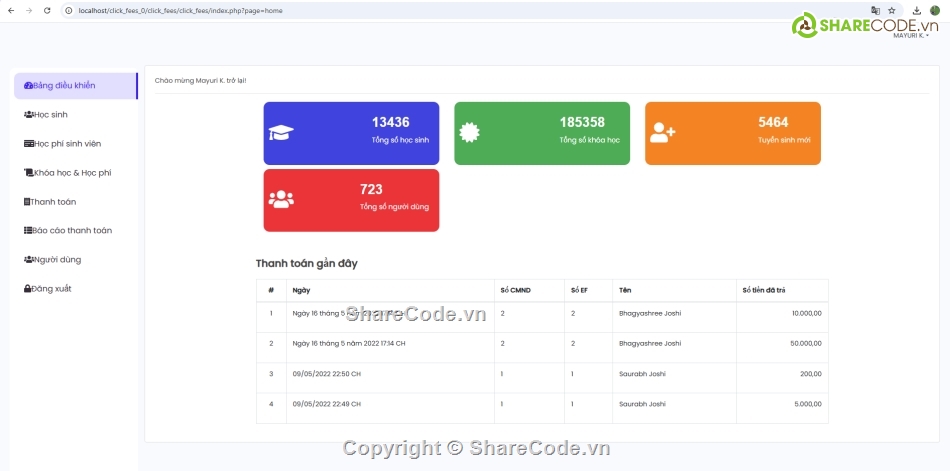950x471 pixels.
Task: Open Báo cáo thanh toán report
Action: point(71,231)
